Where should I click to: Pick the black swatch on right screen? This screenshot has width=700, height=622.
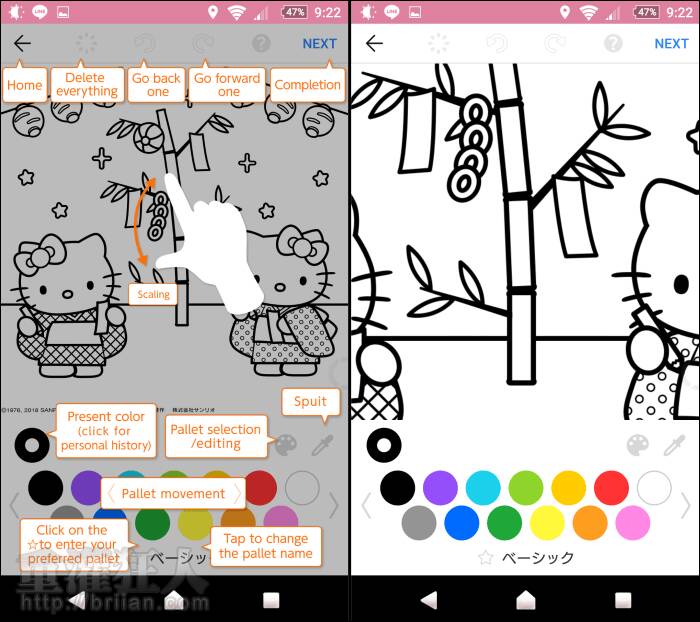click(x=397, y=488)
